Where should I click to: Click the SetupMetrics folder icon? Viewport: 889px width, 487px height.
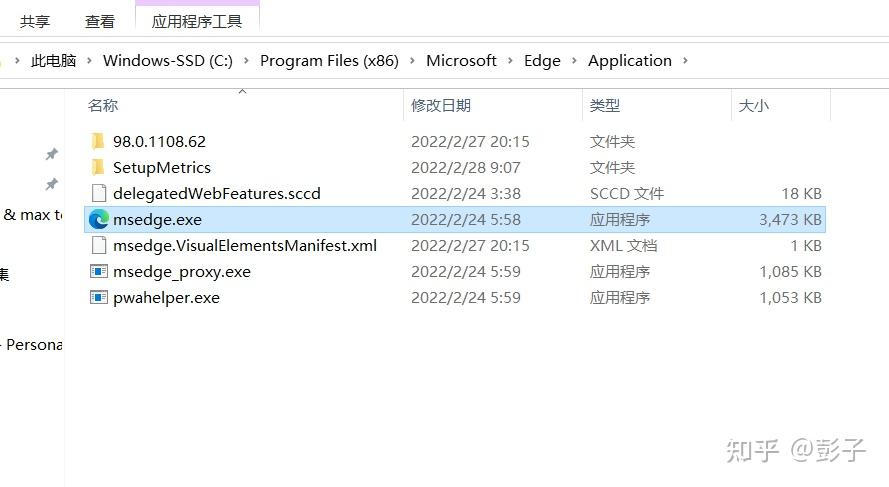98,167
